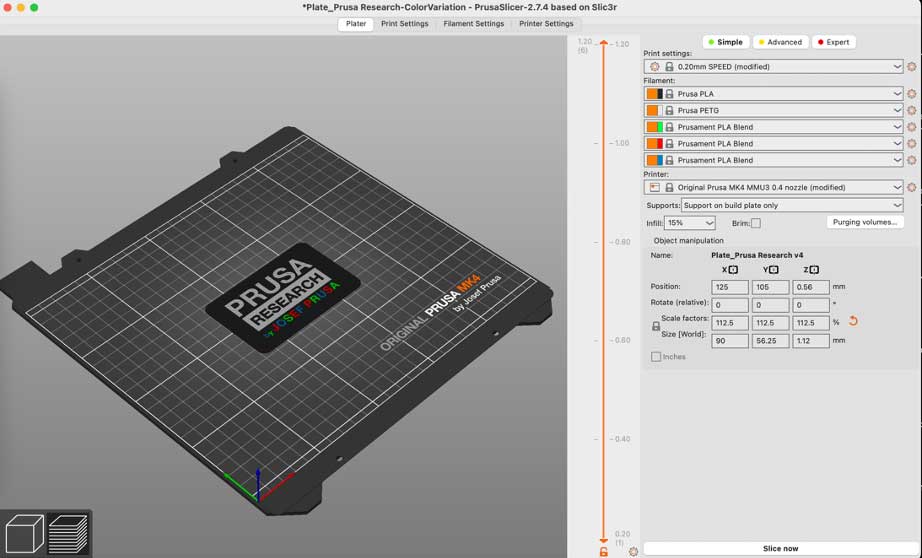The image size is (922, 558).
Task: Click the blue Prusament PLA Blend swatch
Action: (x=654, y=160)
